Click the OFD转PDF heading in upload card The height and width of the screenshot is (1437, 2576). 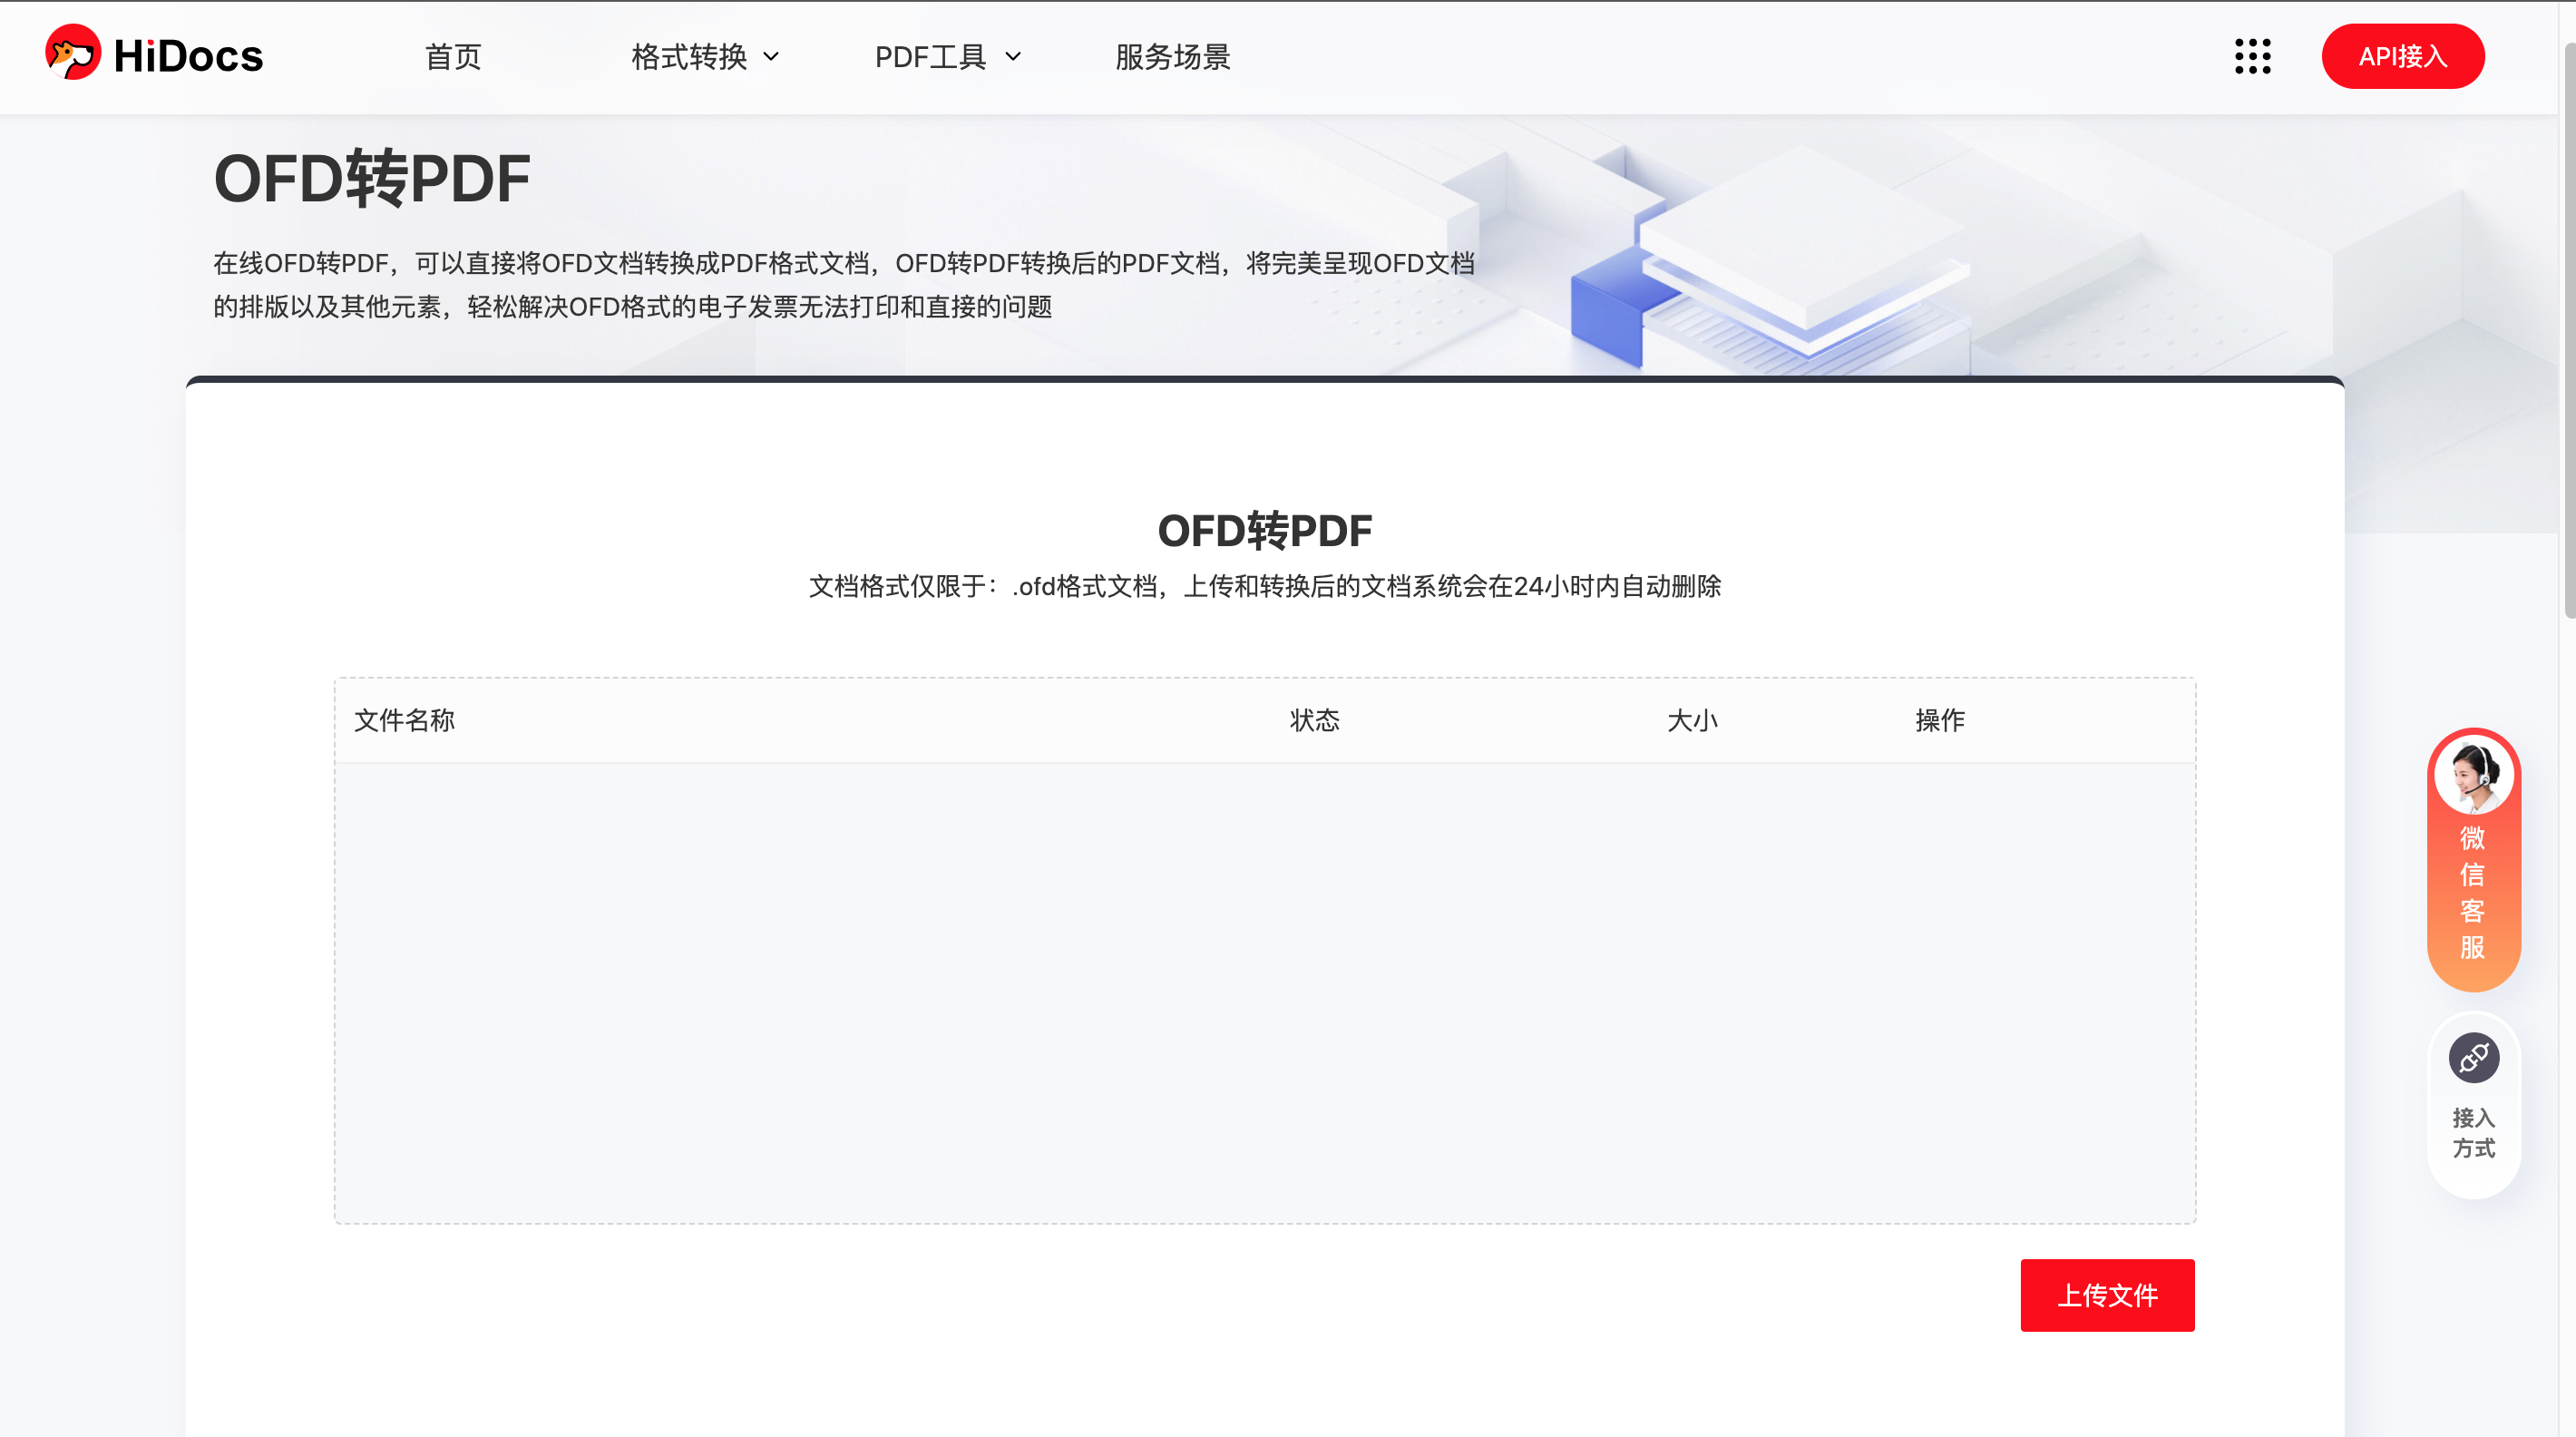(1265, 531)
